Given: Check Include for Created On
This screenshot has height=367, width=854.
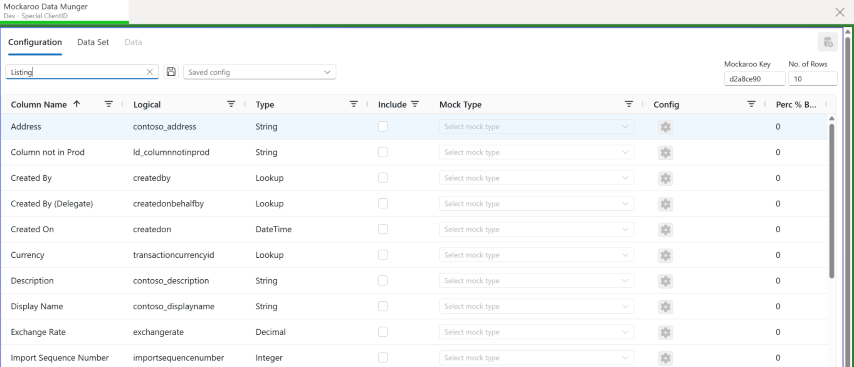Looking at the screenshot, I should [383, 229].
